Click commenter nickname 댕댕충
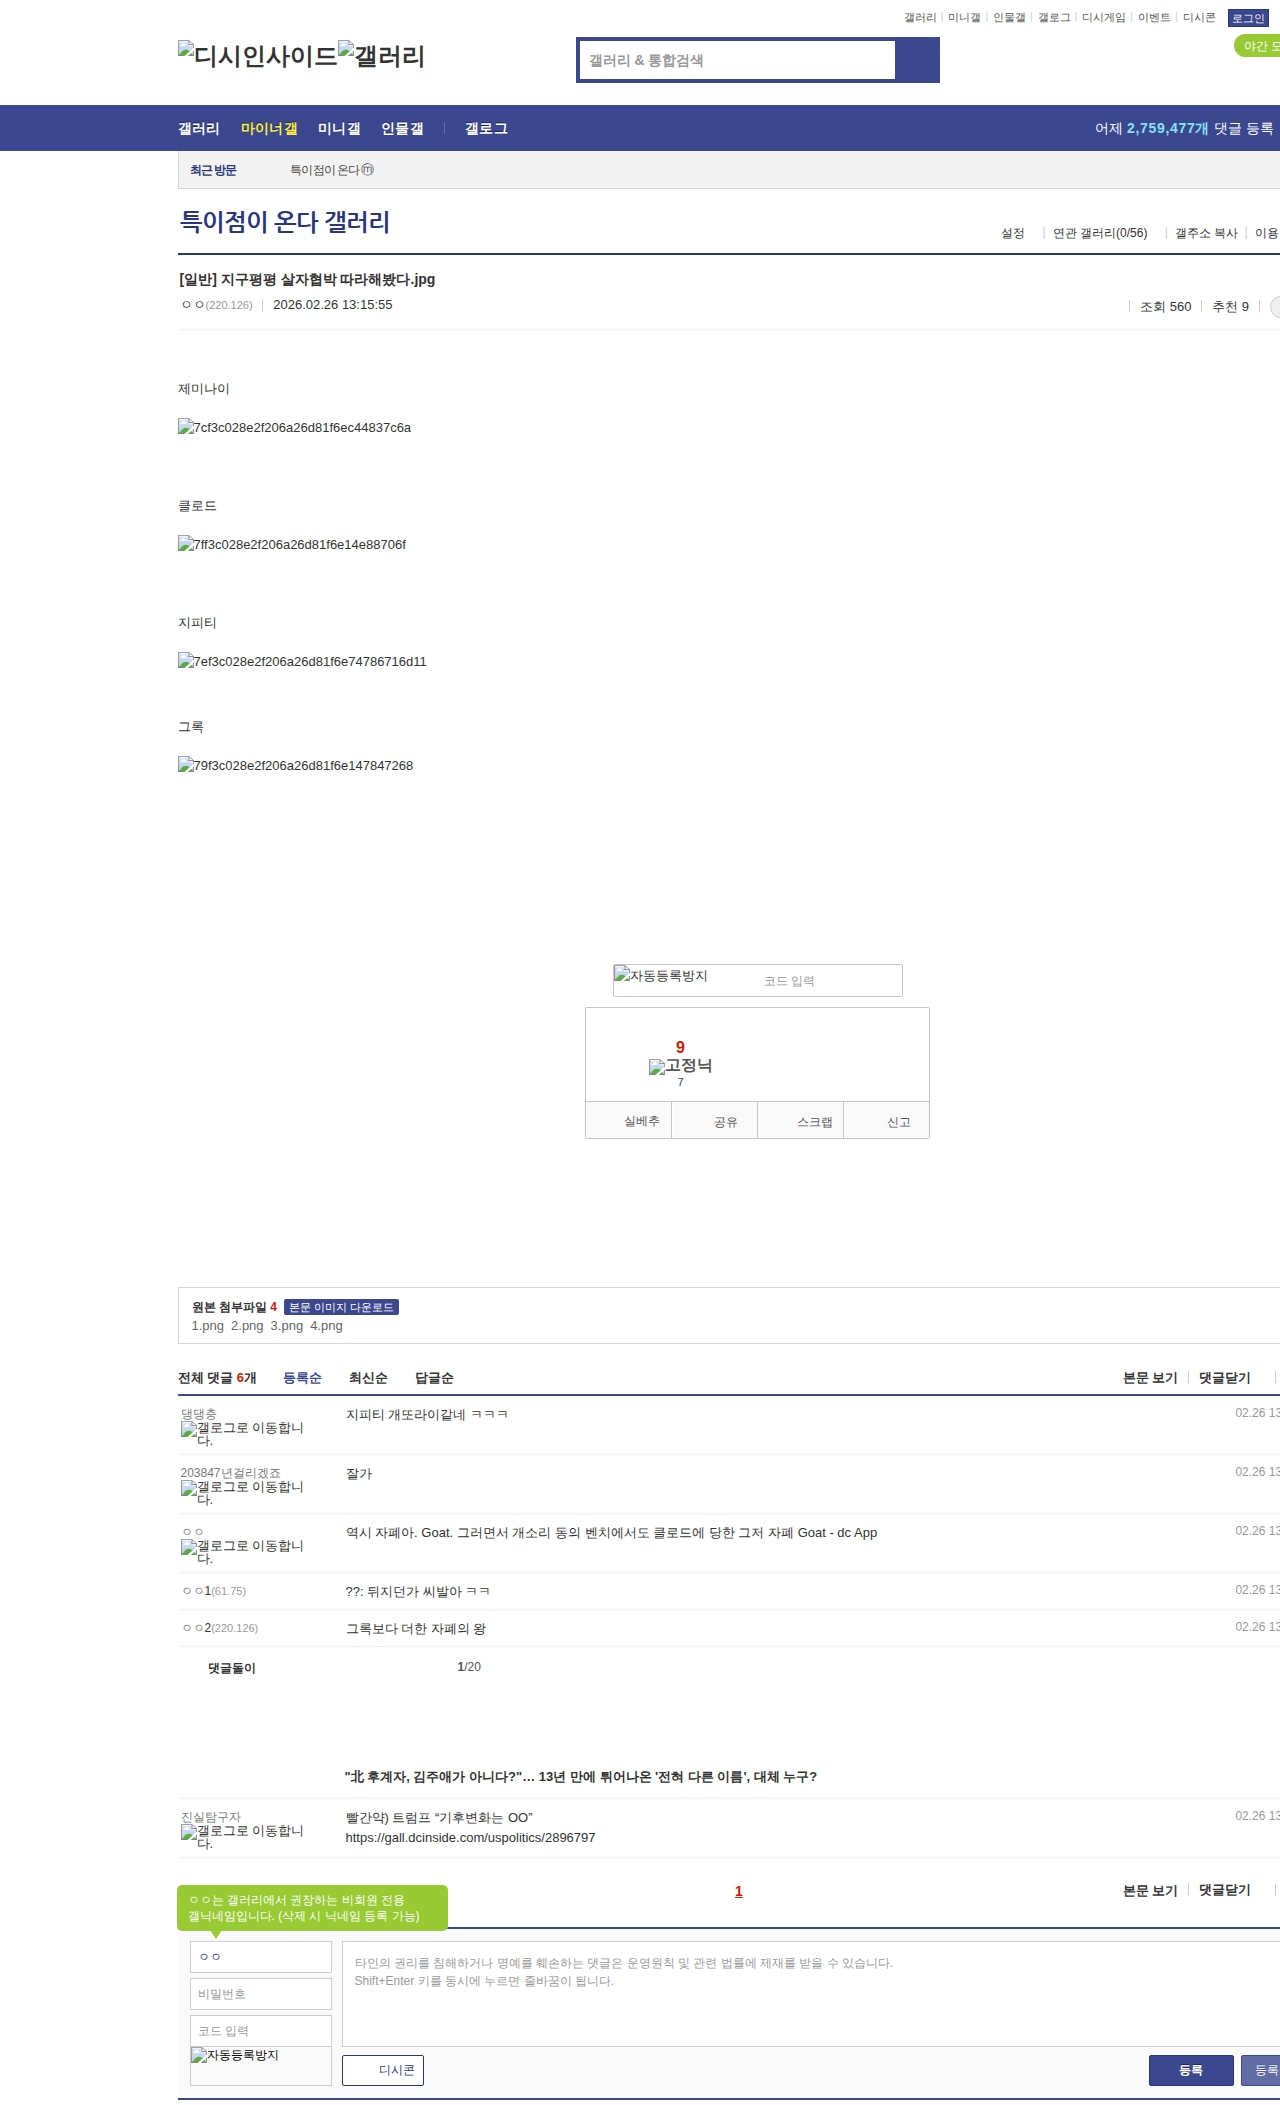This screenshot has width=1280, height=2105. click(x=199, y=1414)
